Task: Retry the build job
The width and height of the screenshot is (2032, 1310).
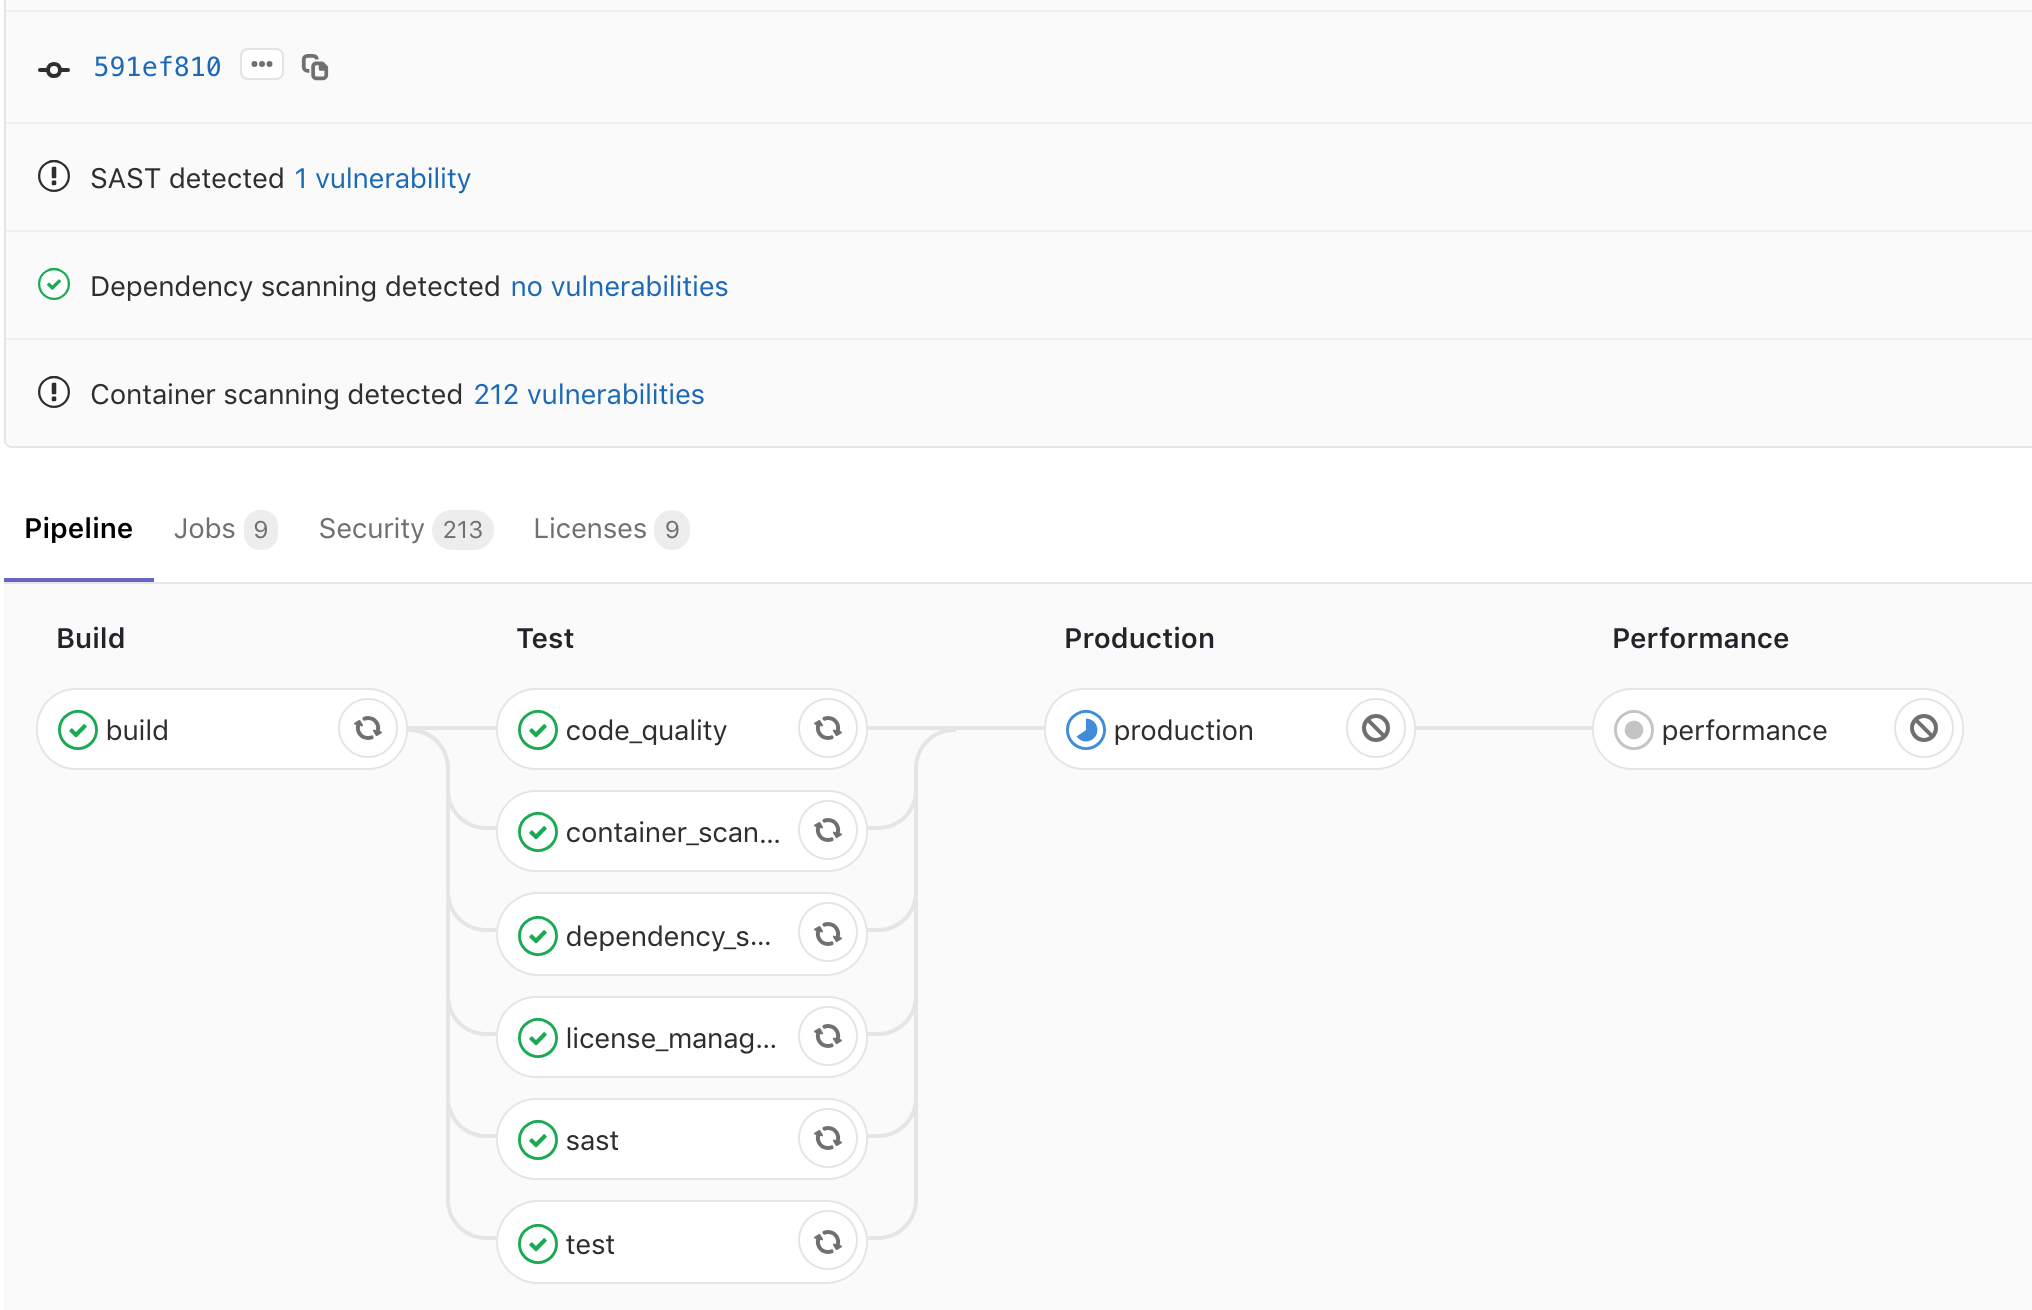Action: pos(367,729)
